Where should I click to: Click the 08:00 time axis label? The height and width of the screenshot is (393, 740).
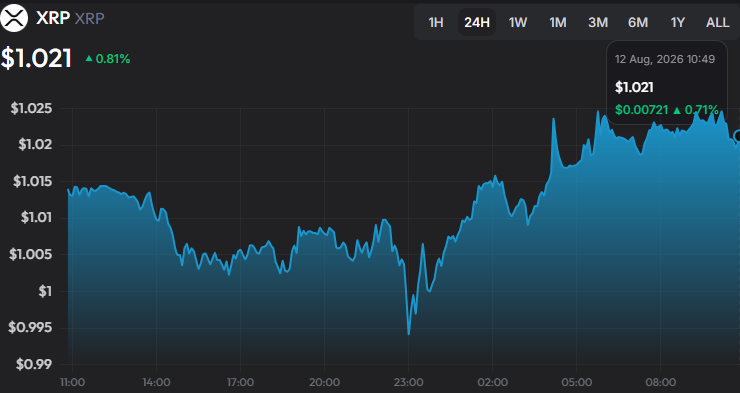point(660,382)
